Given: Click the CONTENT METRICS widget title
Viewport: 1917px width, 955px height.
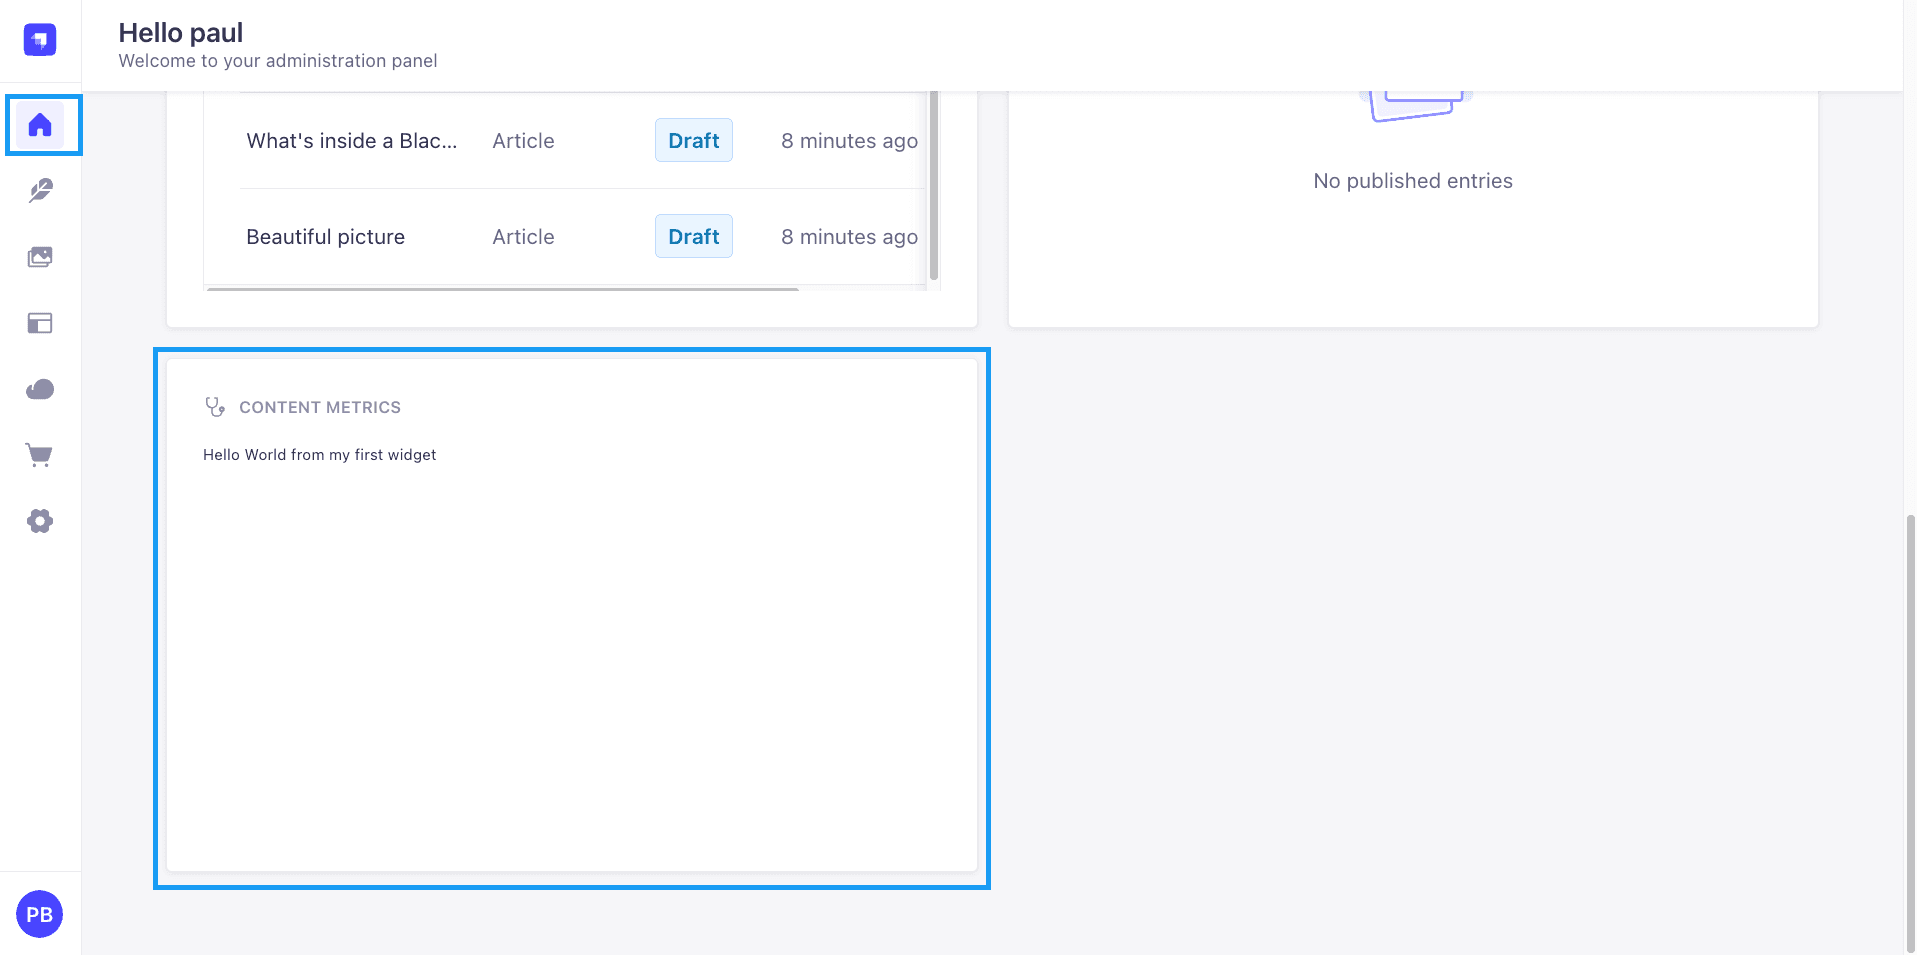Looking at the screenshot, I should click(x=320, y=407).
